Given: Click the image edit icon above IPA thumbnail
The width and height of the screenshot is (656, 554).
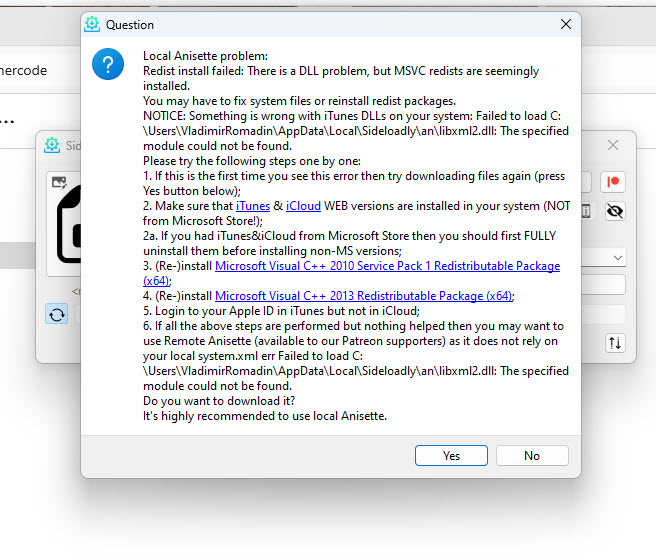Looking at the screenshot, I should pyautogui.click(x=59, y=182).
